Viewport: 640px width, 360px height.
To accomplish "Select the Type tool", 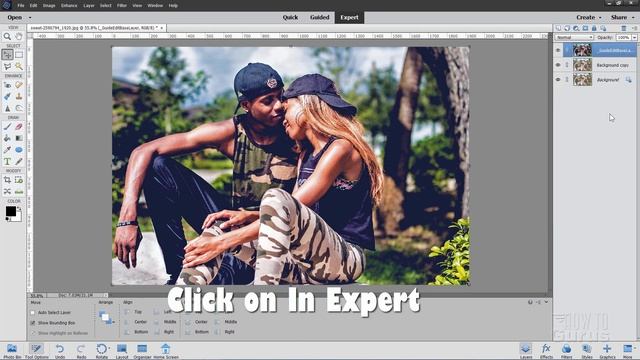I will (x=7, y=162).
